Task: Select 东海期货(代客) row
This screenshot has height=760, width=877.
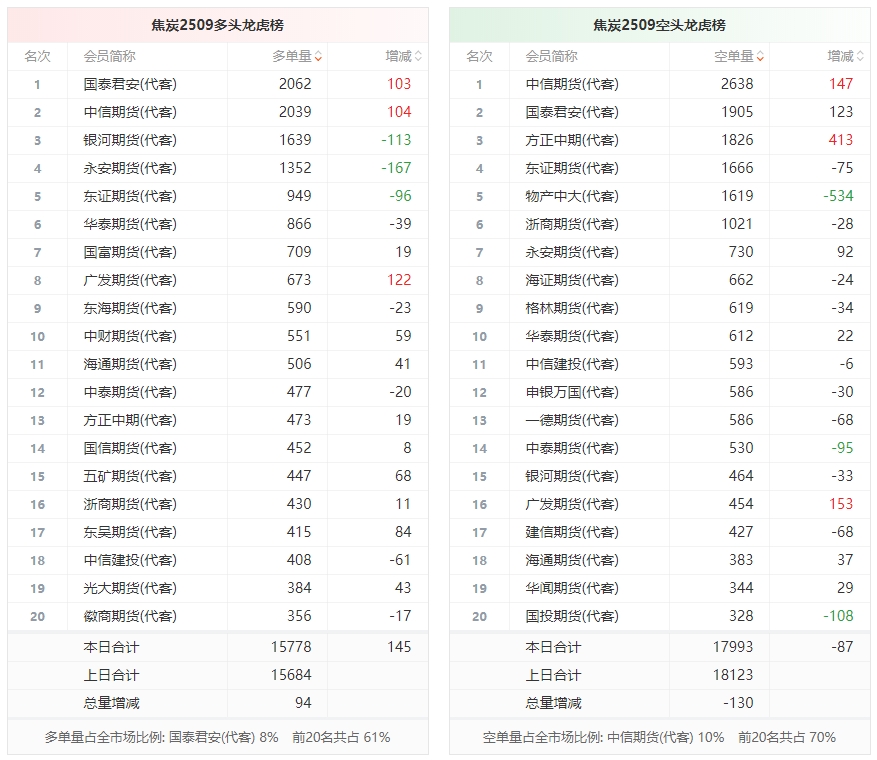Action: click(218, 308)
